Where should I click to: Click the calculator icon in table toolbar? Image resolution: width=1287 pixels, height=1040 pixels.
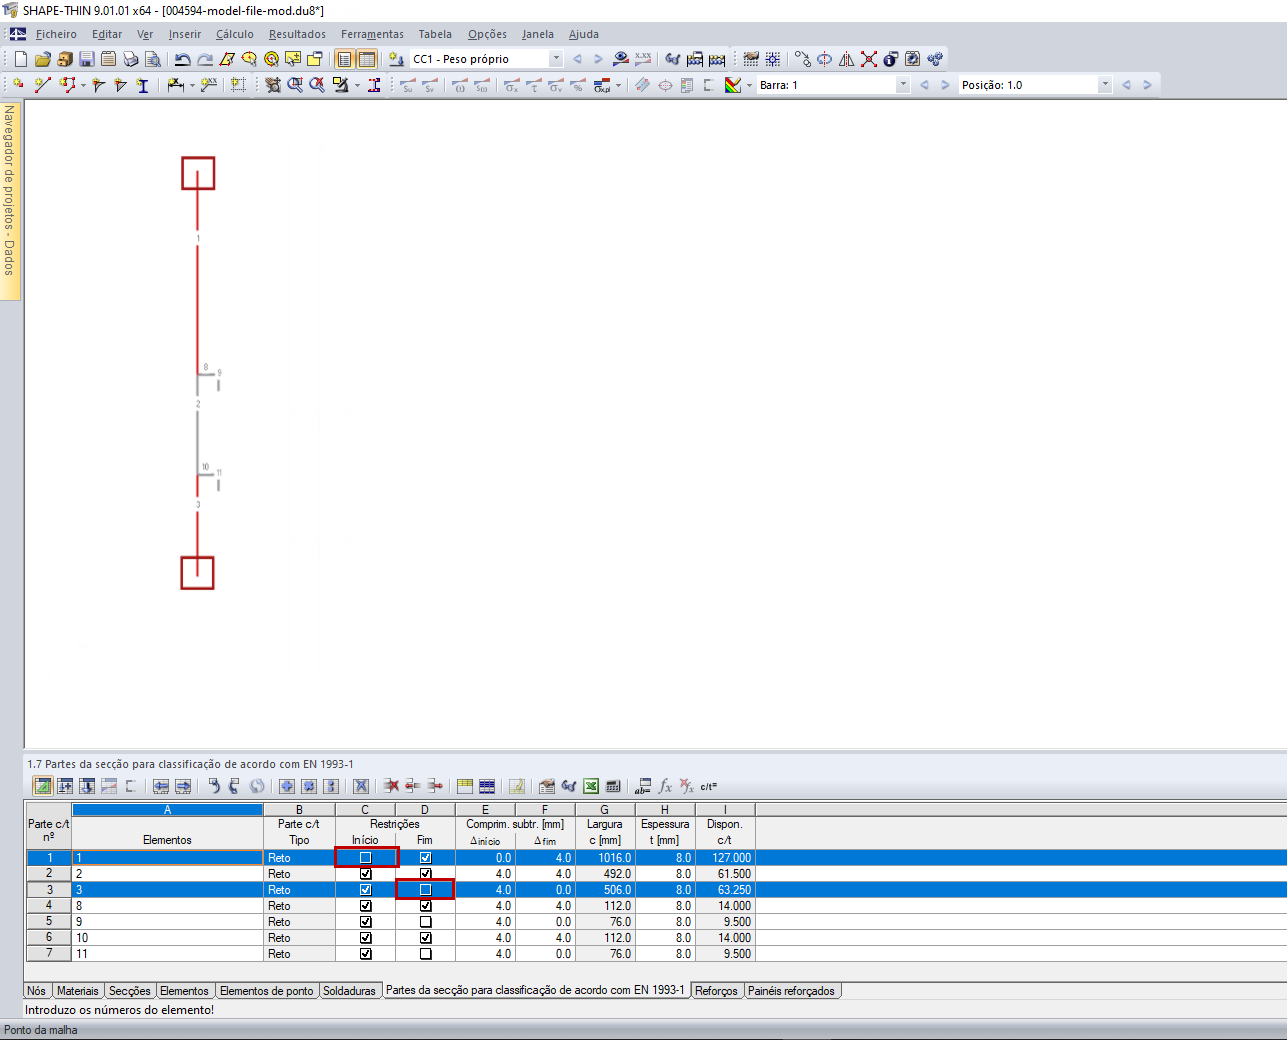click(613, 786)
